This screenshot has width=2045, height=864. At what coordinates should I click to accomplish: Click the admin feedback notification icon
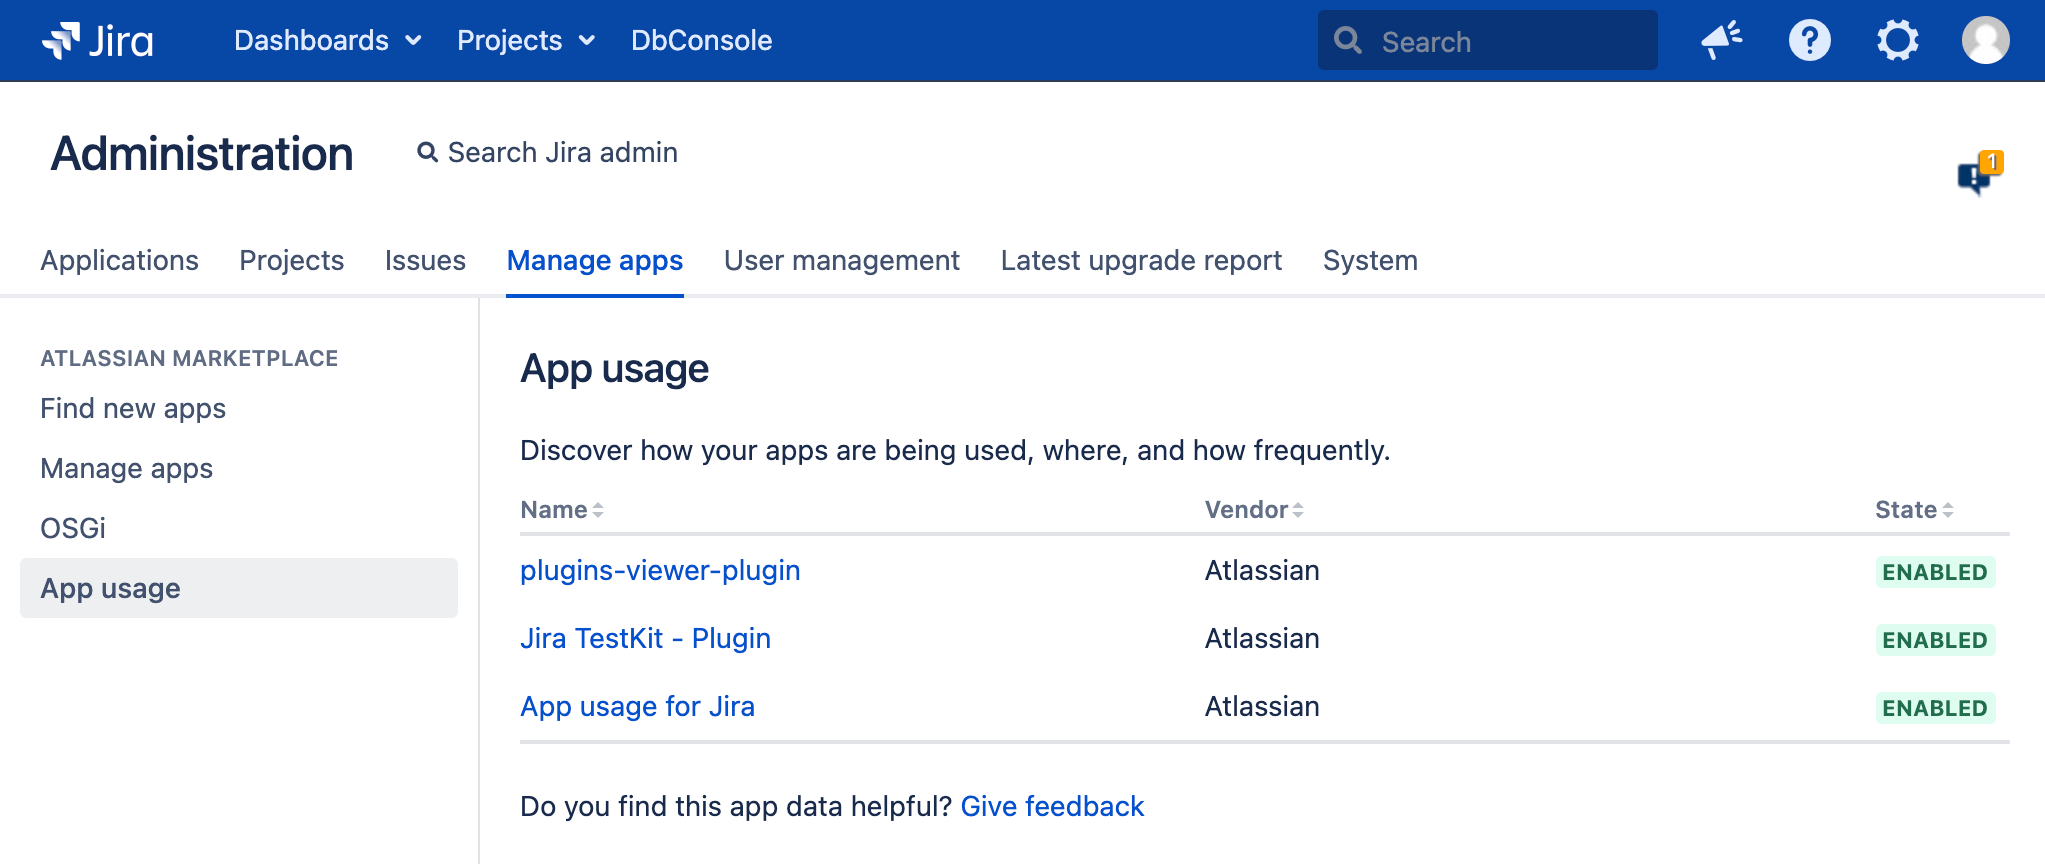pos(1978,175)
